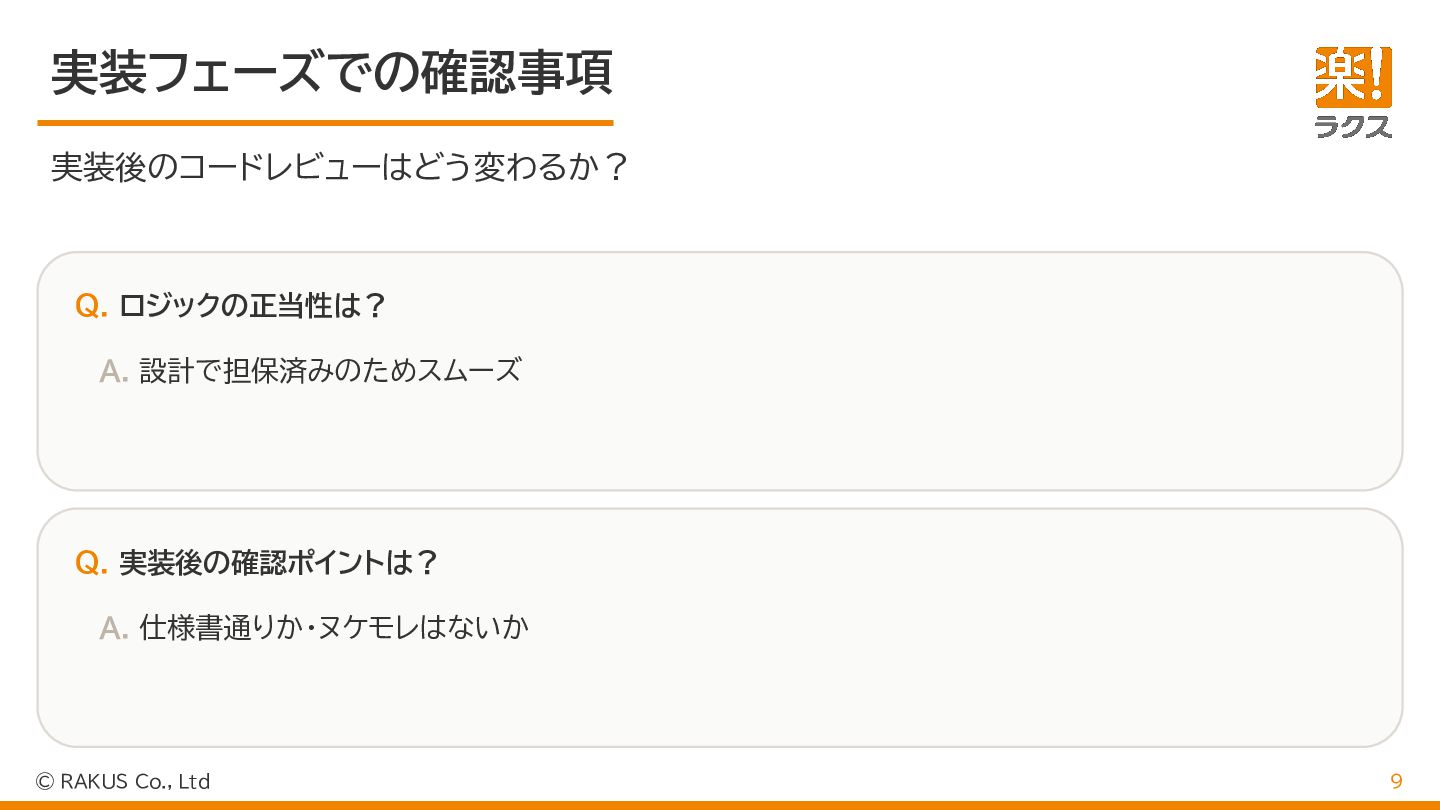This screenshot has height=810, width=1440.
Task: Click the question ロジックの正当性は？
Action: click(x=253, y=306)
